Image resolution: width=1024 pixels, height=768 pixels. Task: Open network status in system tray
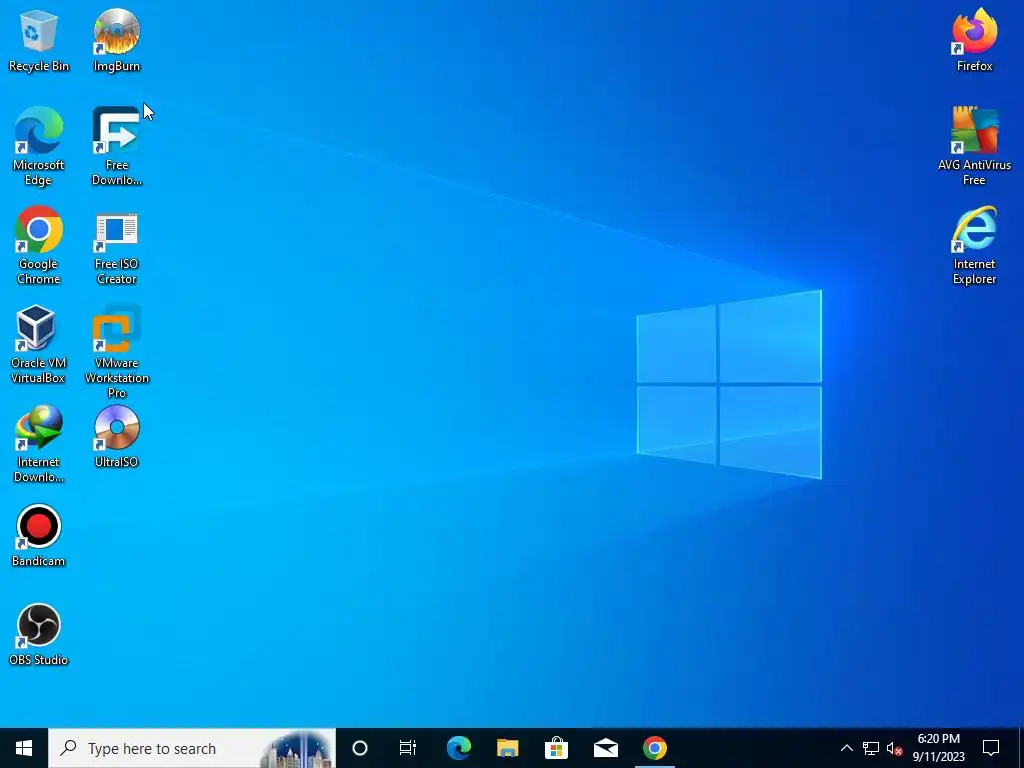point(871,748)
